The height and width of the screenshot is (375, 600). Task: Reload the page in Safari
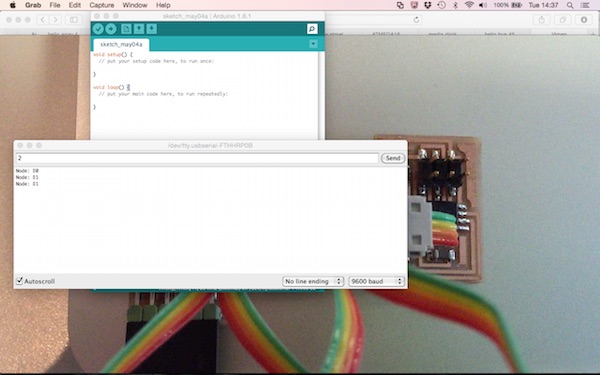click(416, 20)
